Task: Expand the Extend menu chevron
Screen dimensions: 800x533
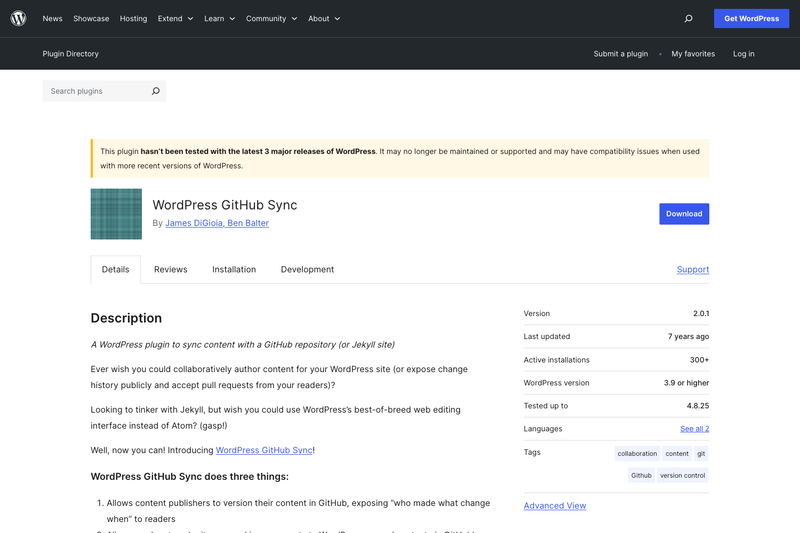Action: coord(190,19)
